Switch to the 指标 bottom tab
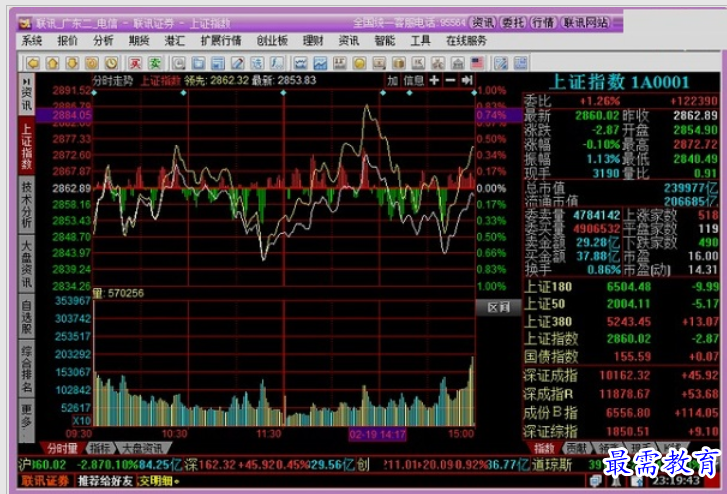The width and height of the screenshot is (727, 494). click(x=100, y=448)
